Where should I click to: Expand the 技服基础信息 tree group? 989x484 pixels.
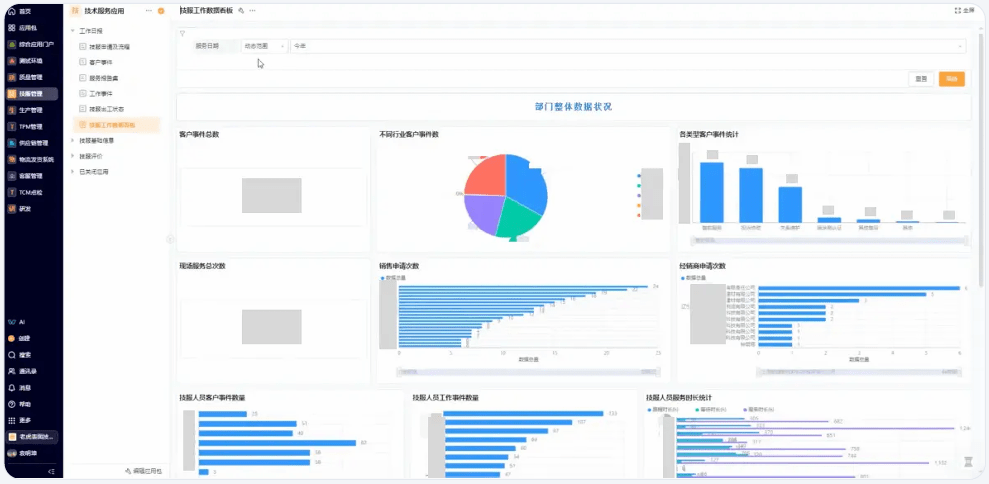(72, 141)
